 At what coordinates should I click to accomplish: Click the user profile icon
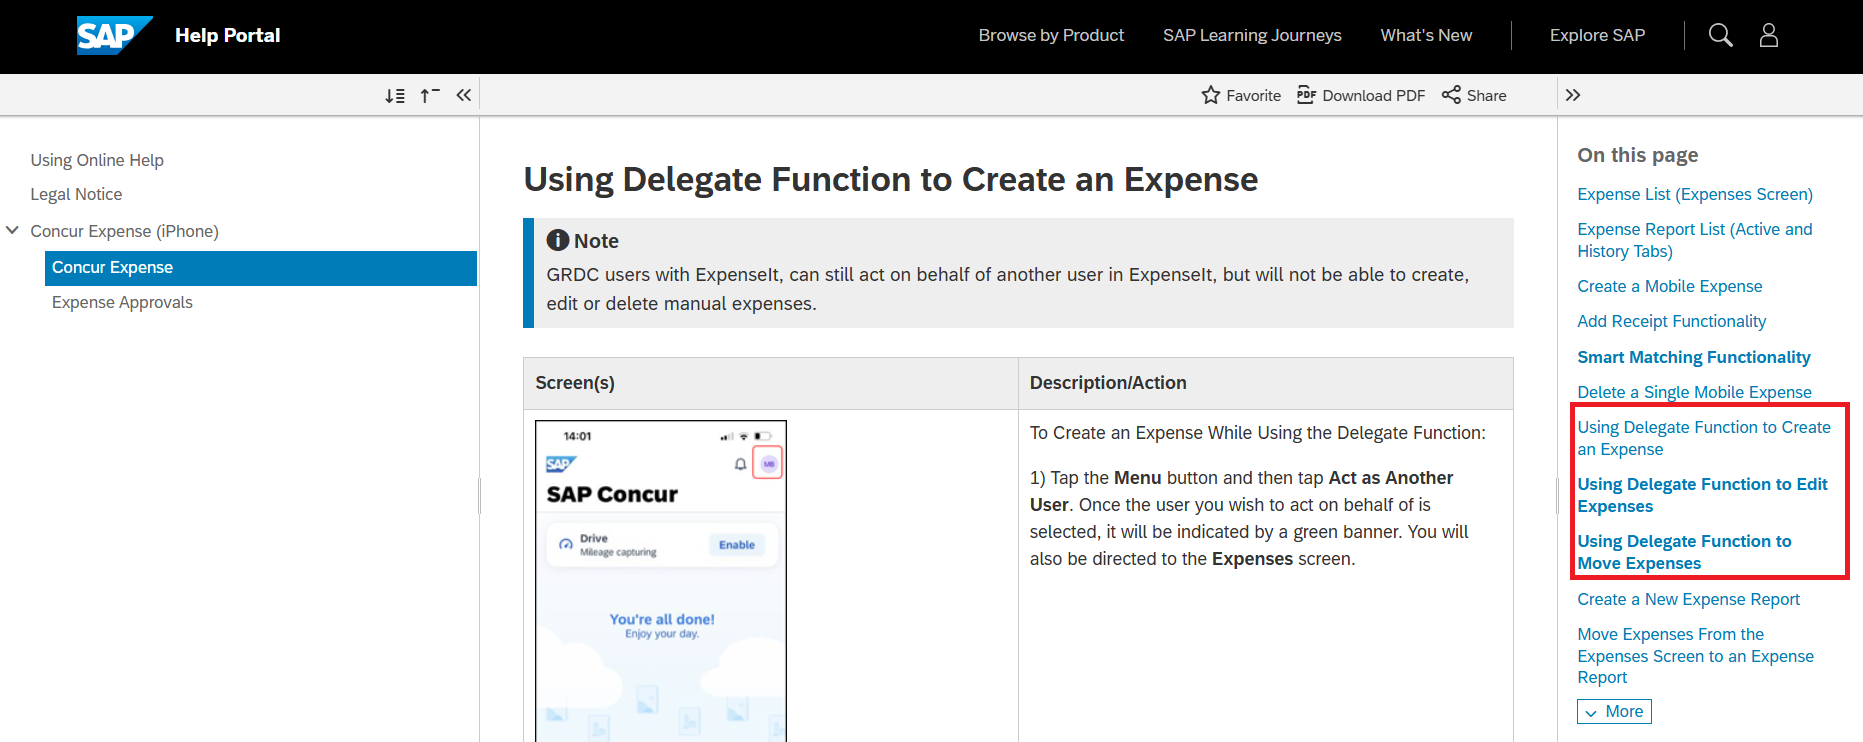[1768, 35]
